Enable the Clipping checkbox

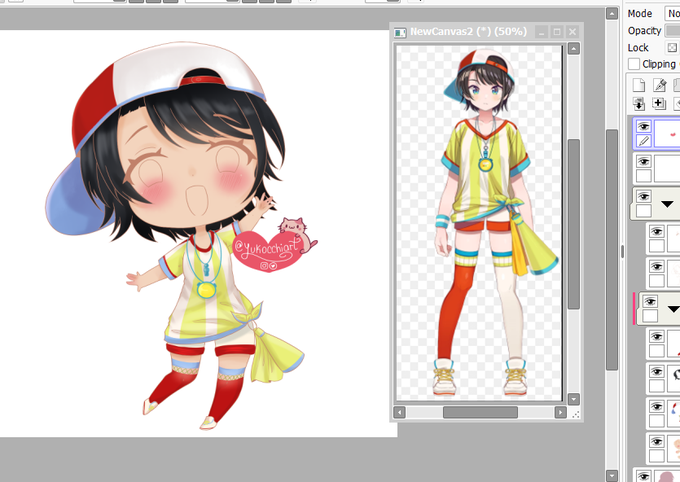coord(634,64)
